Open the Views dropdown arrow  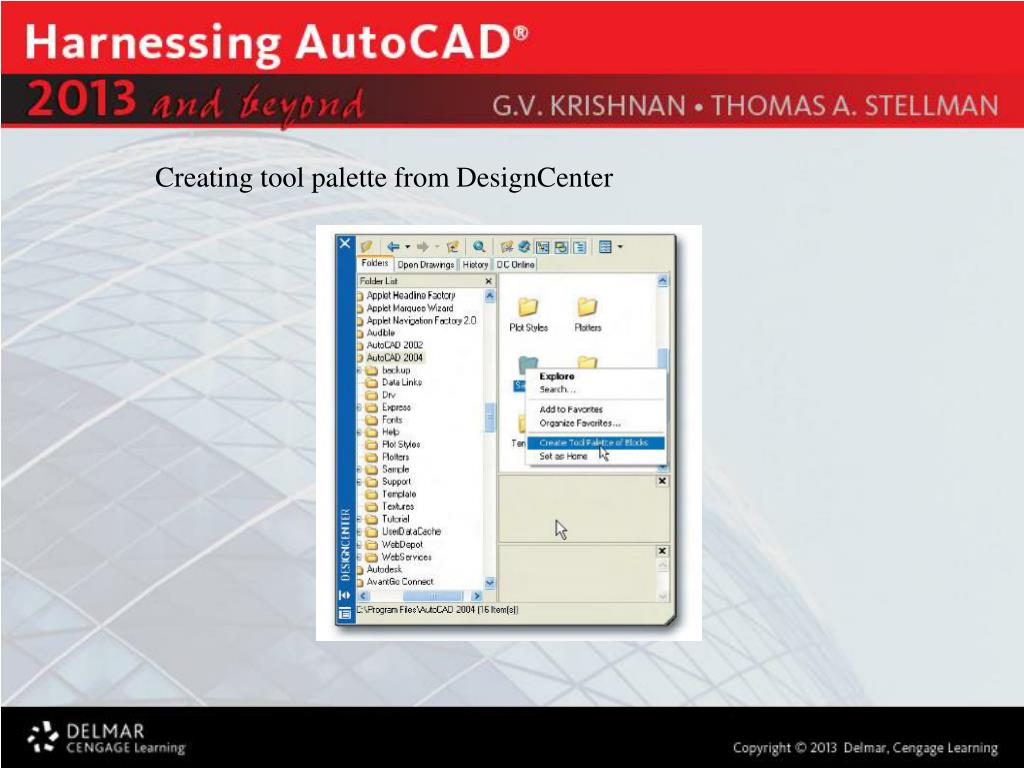(x=620, y=247)
